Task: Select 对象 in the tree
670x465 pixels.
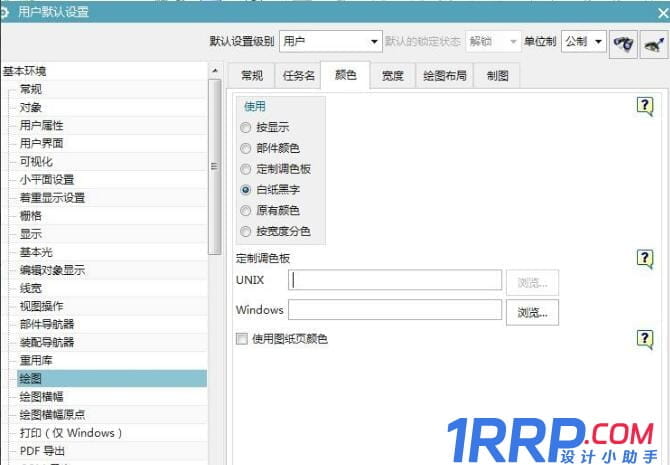Action: click(31, 107)
